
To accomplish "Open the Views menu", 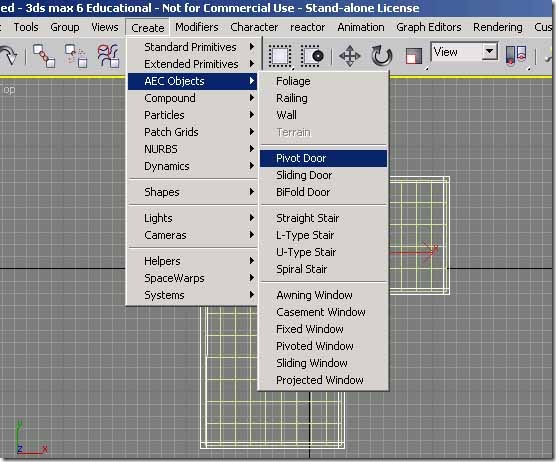I will pyautogui.click(x=105, y=27).
